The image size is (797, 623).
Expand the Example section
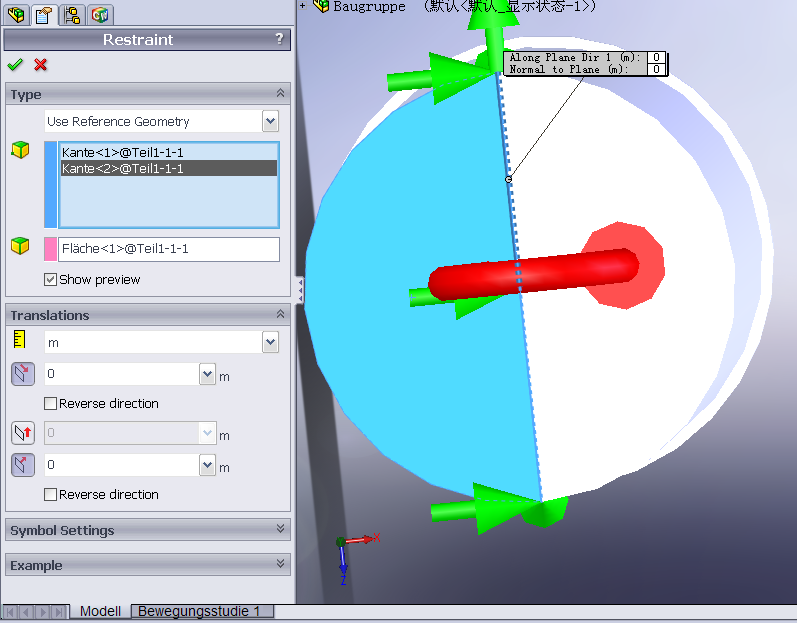[x=280, y=564]
